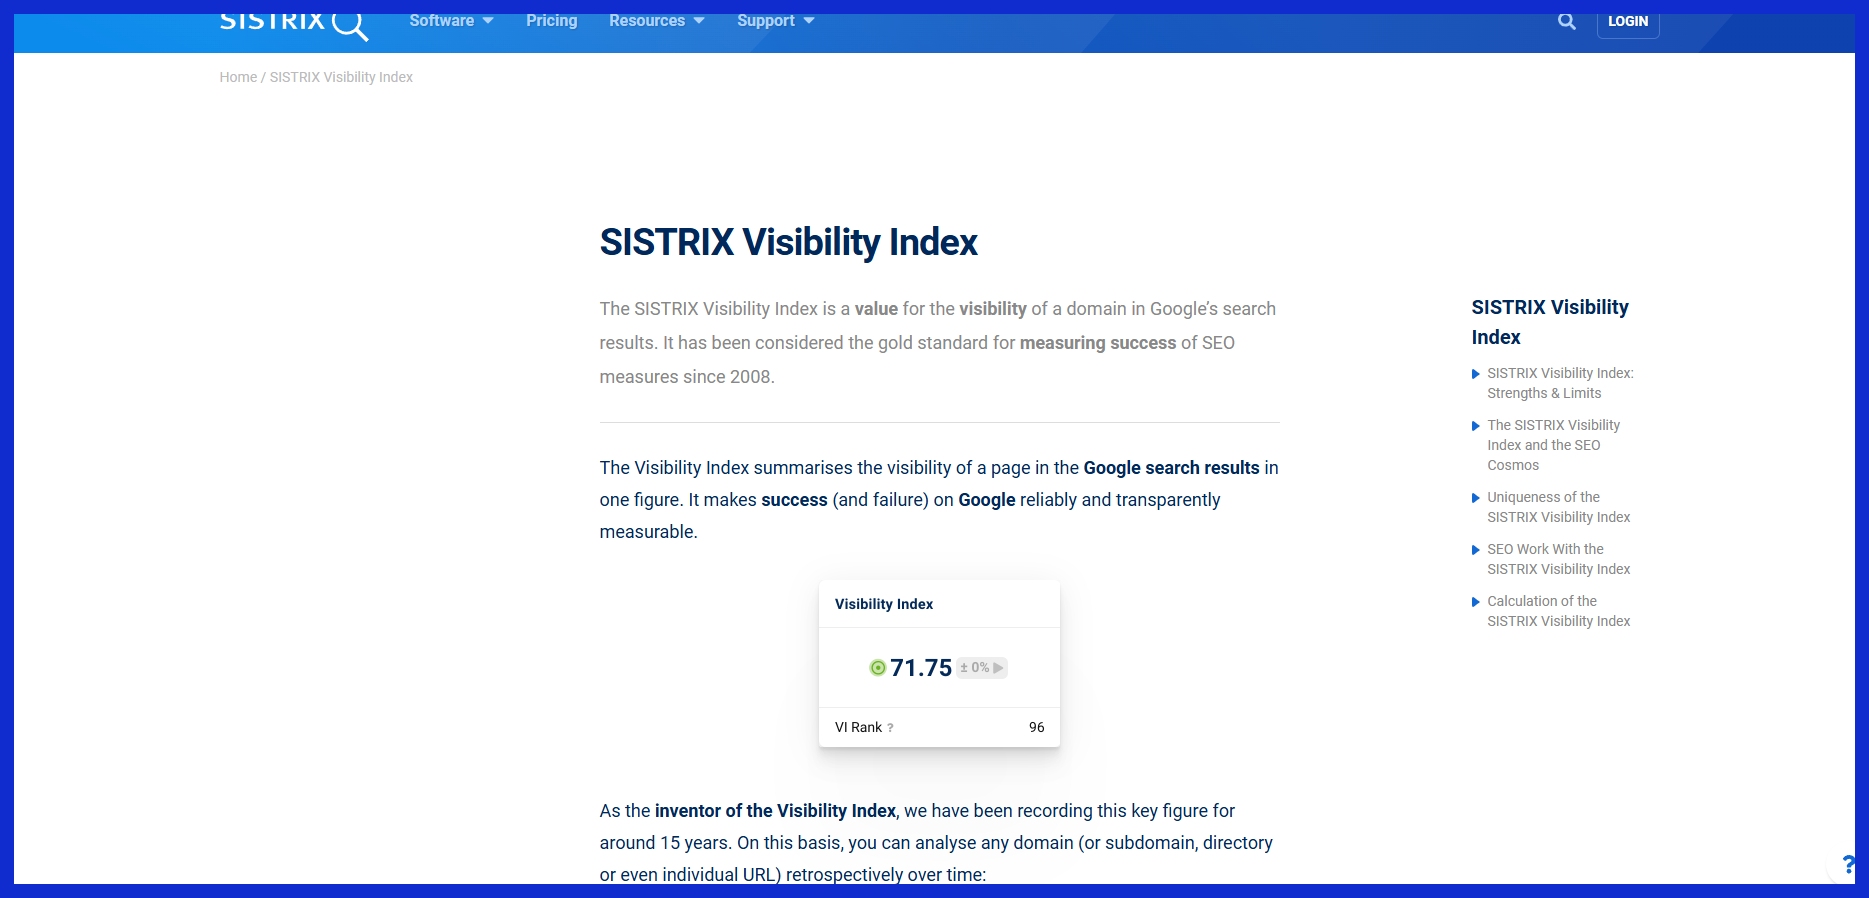Click arrow beside Calculation link
Image resolution: width=1869 pixels, height=898 pixels.
(x=1475, y=602)
